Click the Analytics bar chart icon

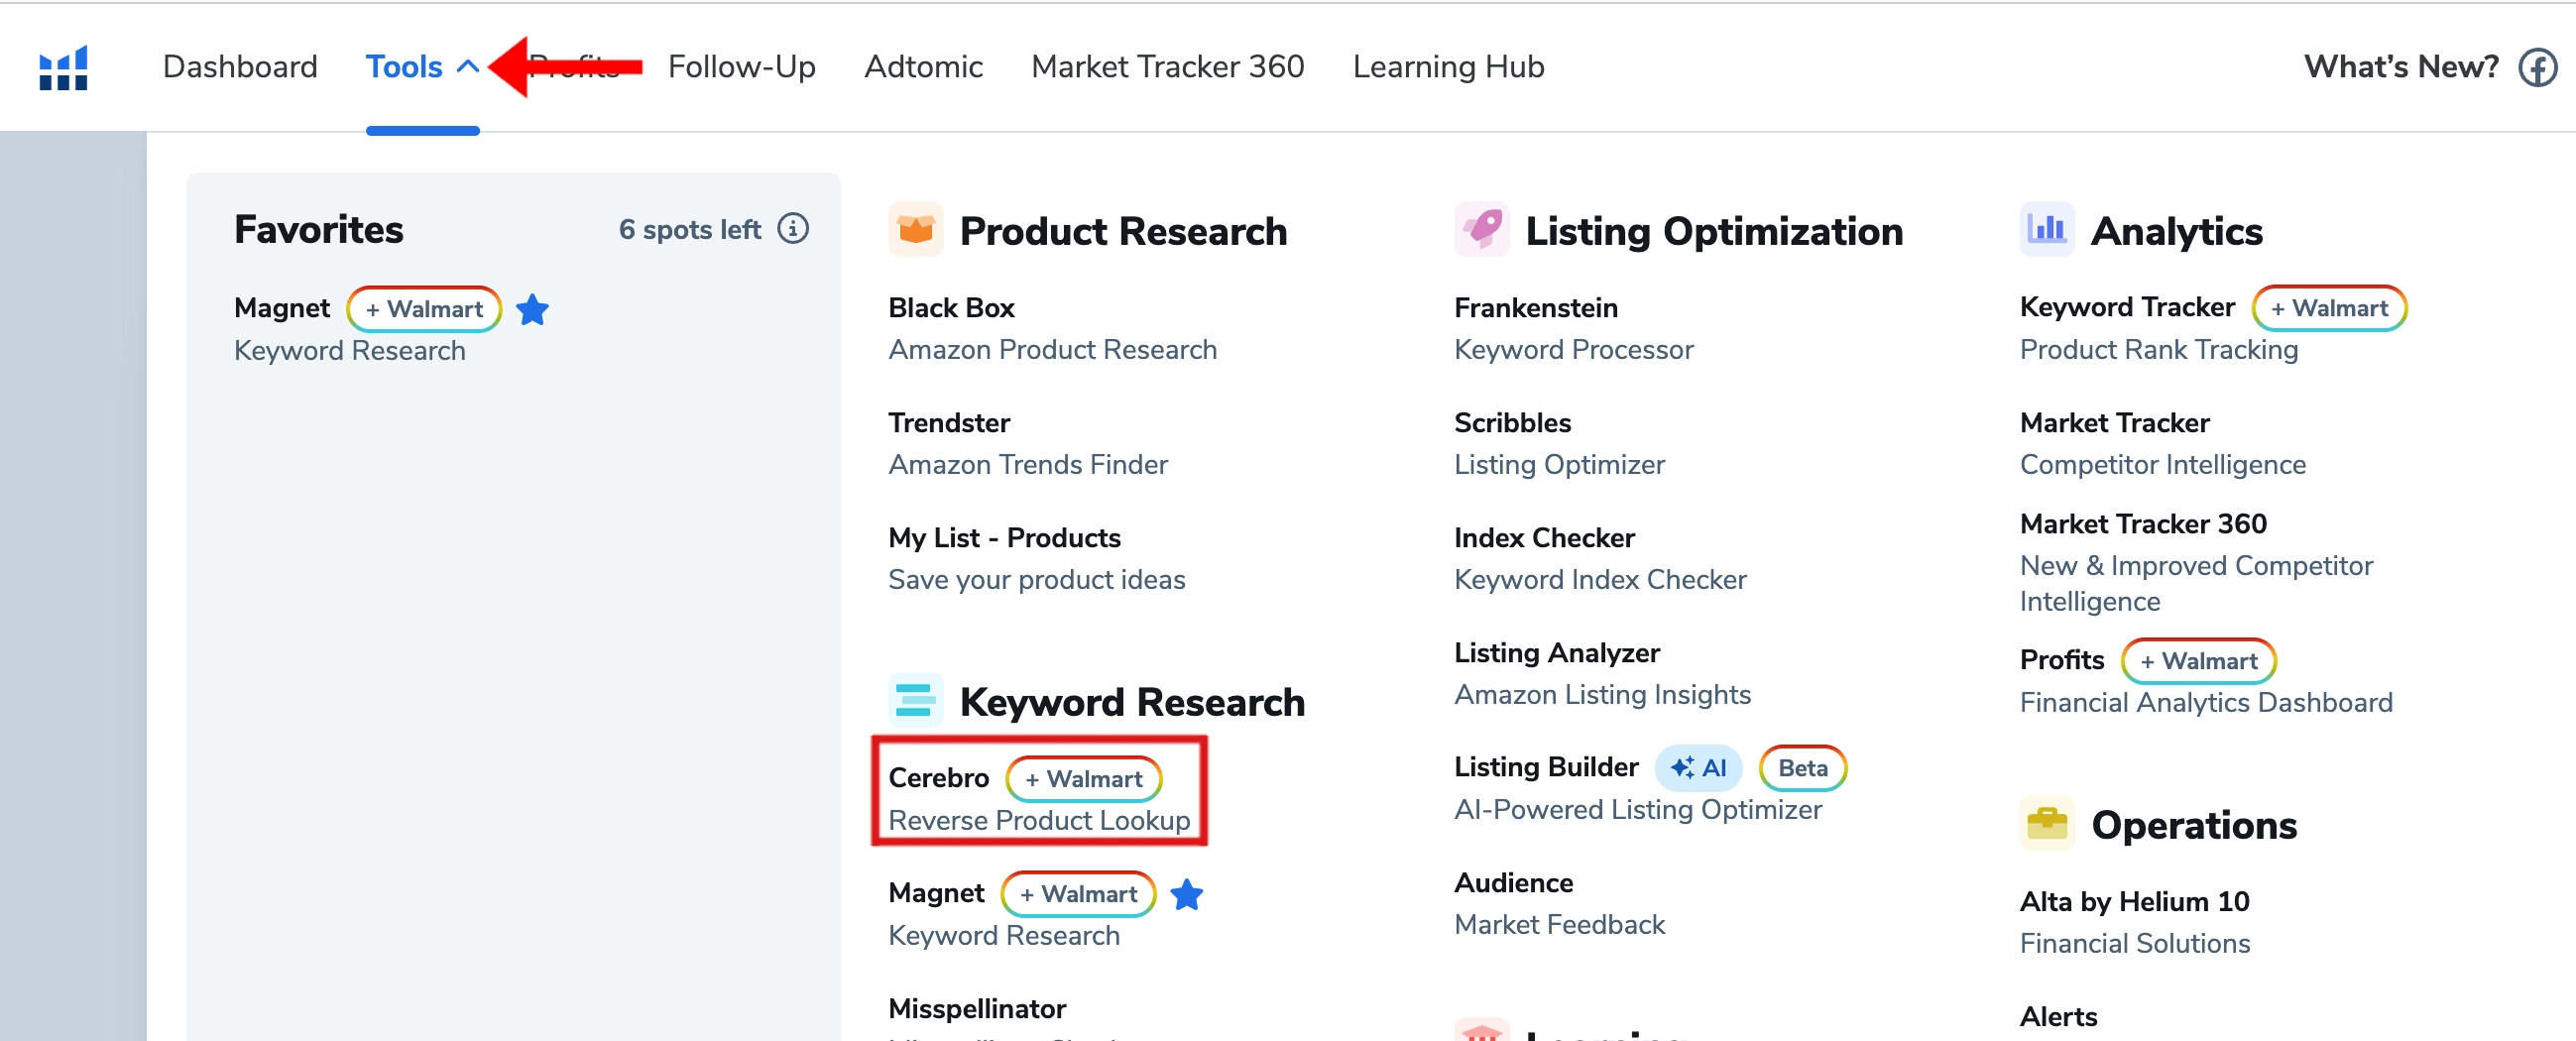click(2046, 230)
